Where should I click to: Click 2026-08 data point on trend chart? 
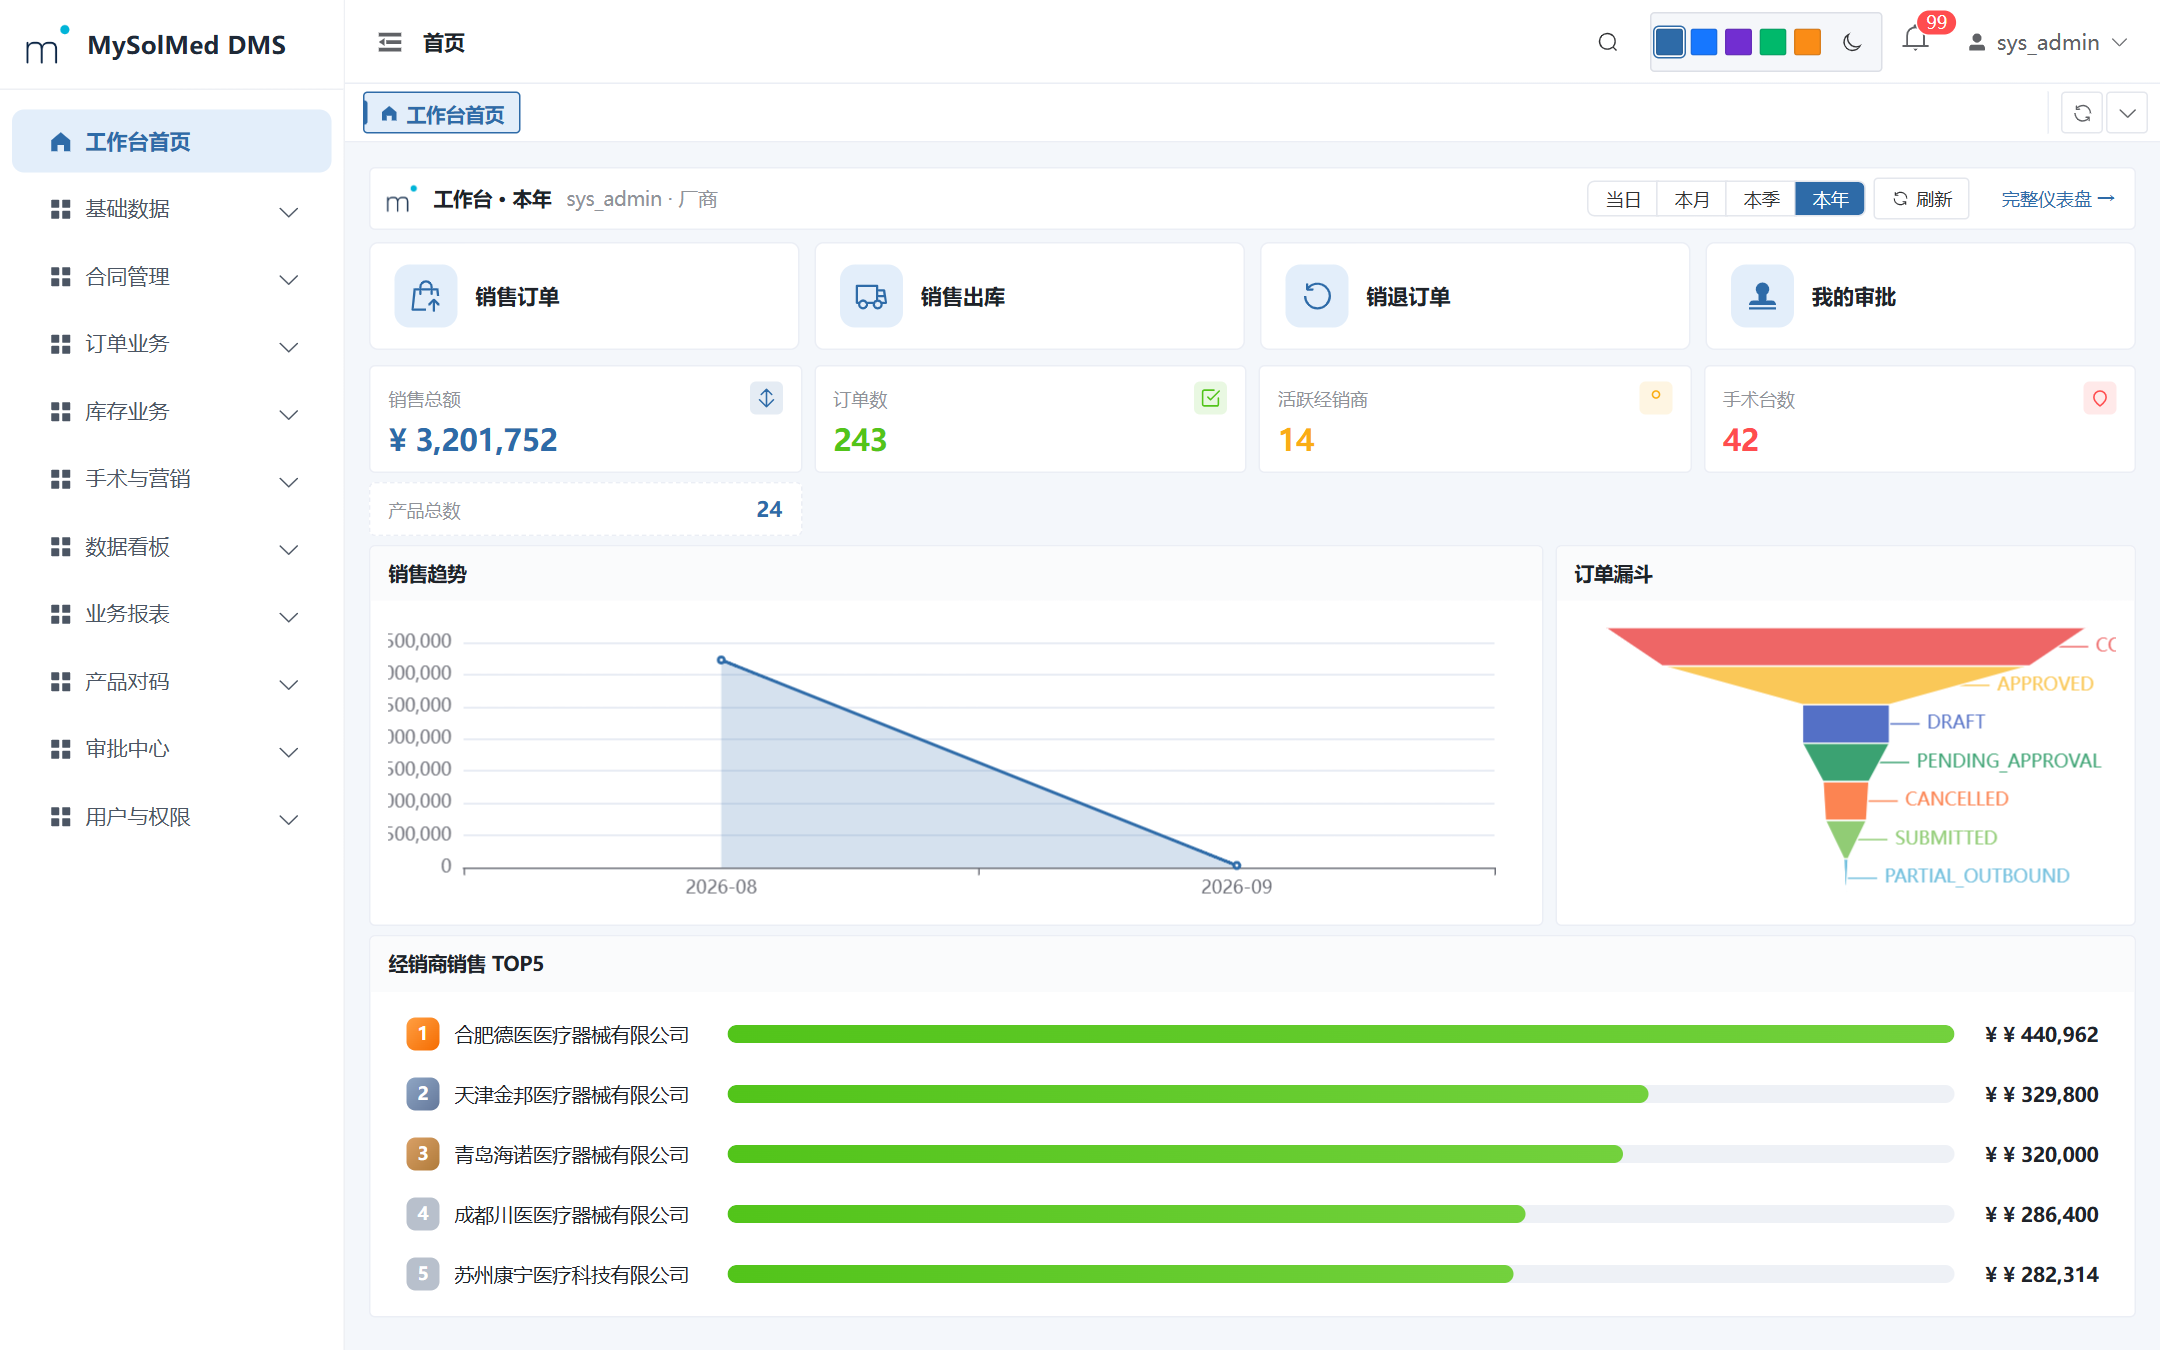pos(722,660)
